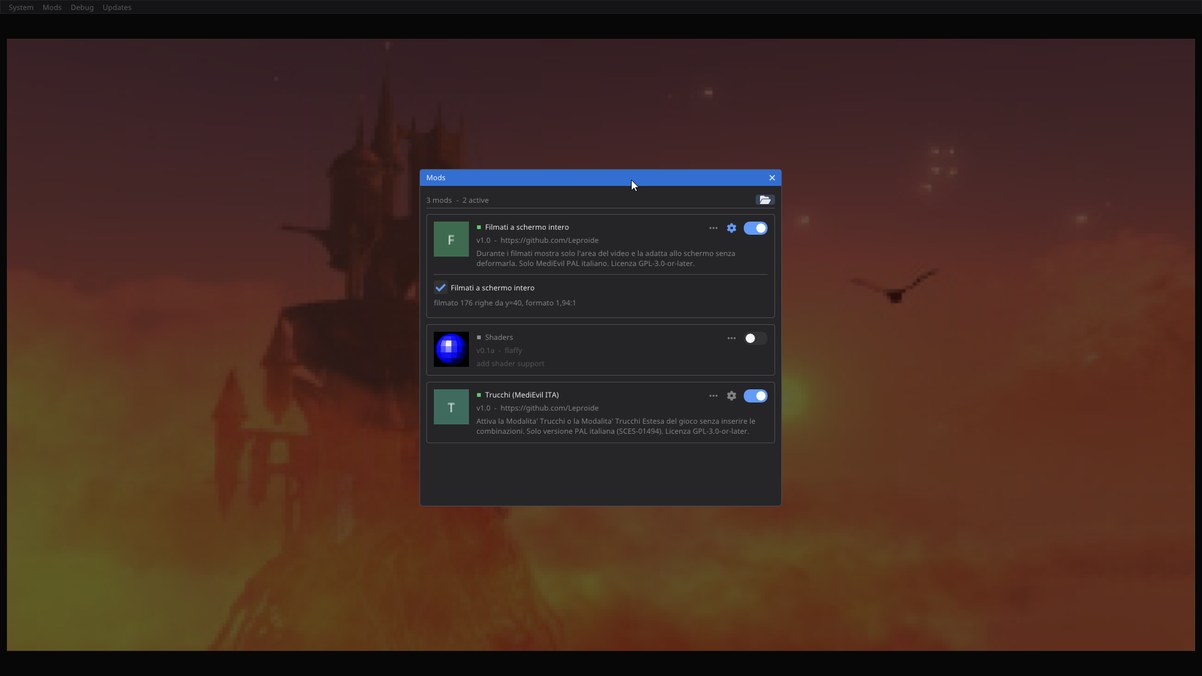Open the Mods menu
The image size is (1202, 676).
[52, 7]
